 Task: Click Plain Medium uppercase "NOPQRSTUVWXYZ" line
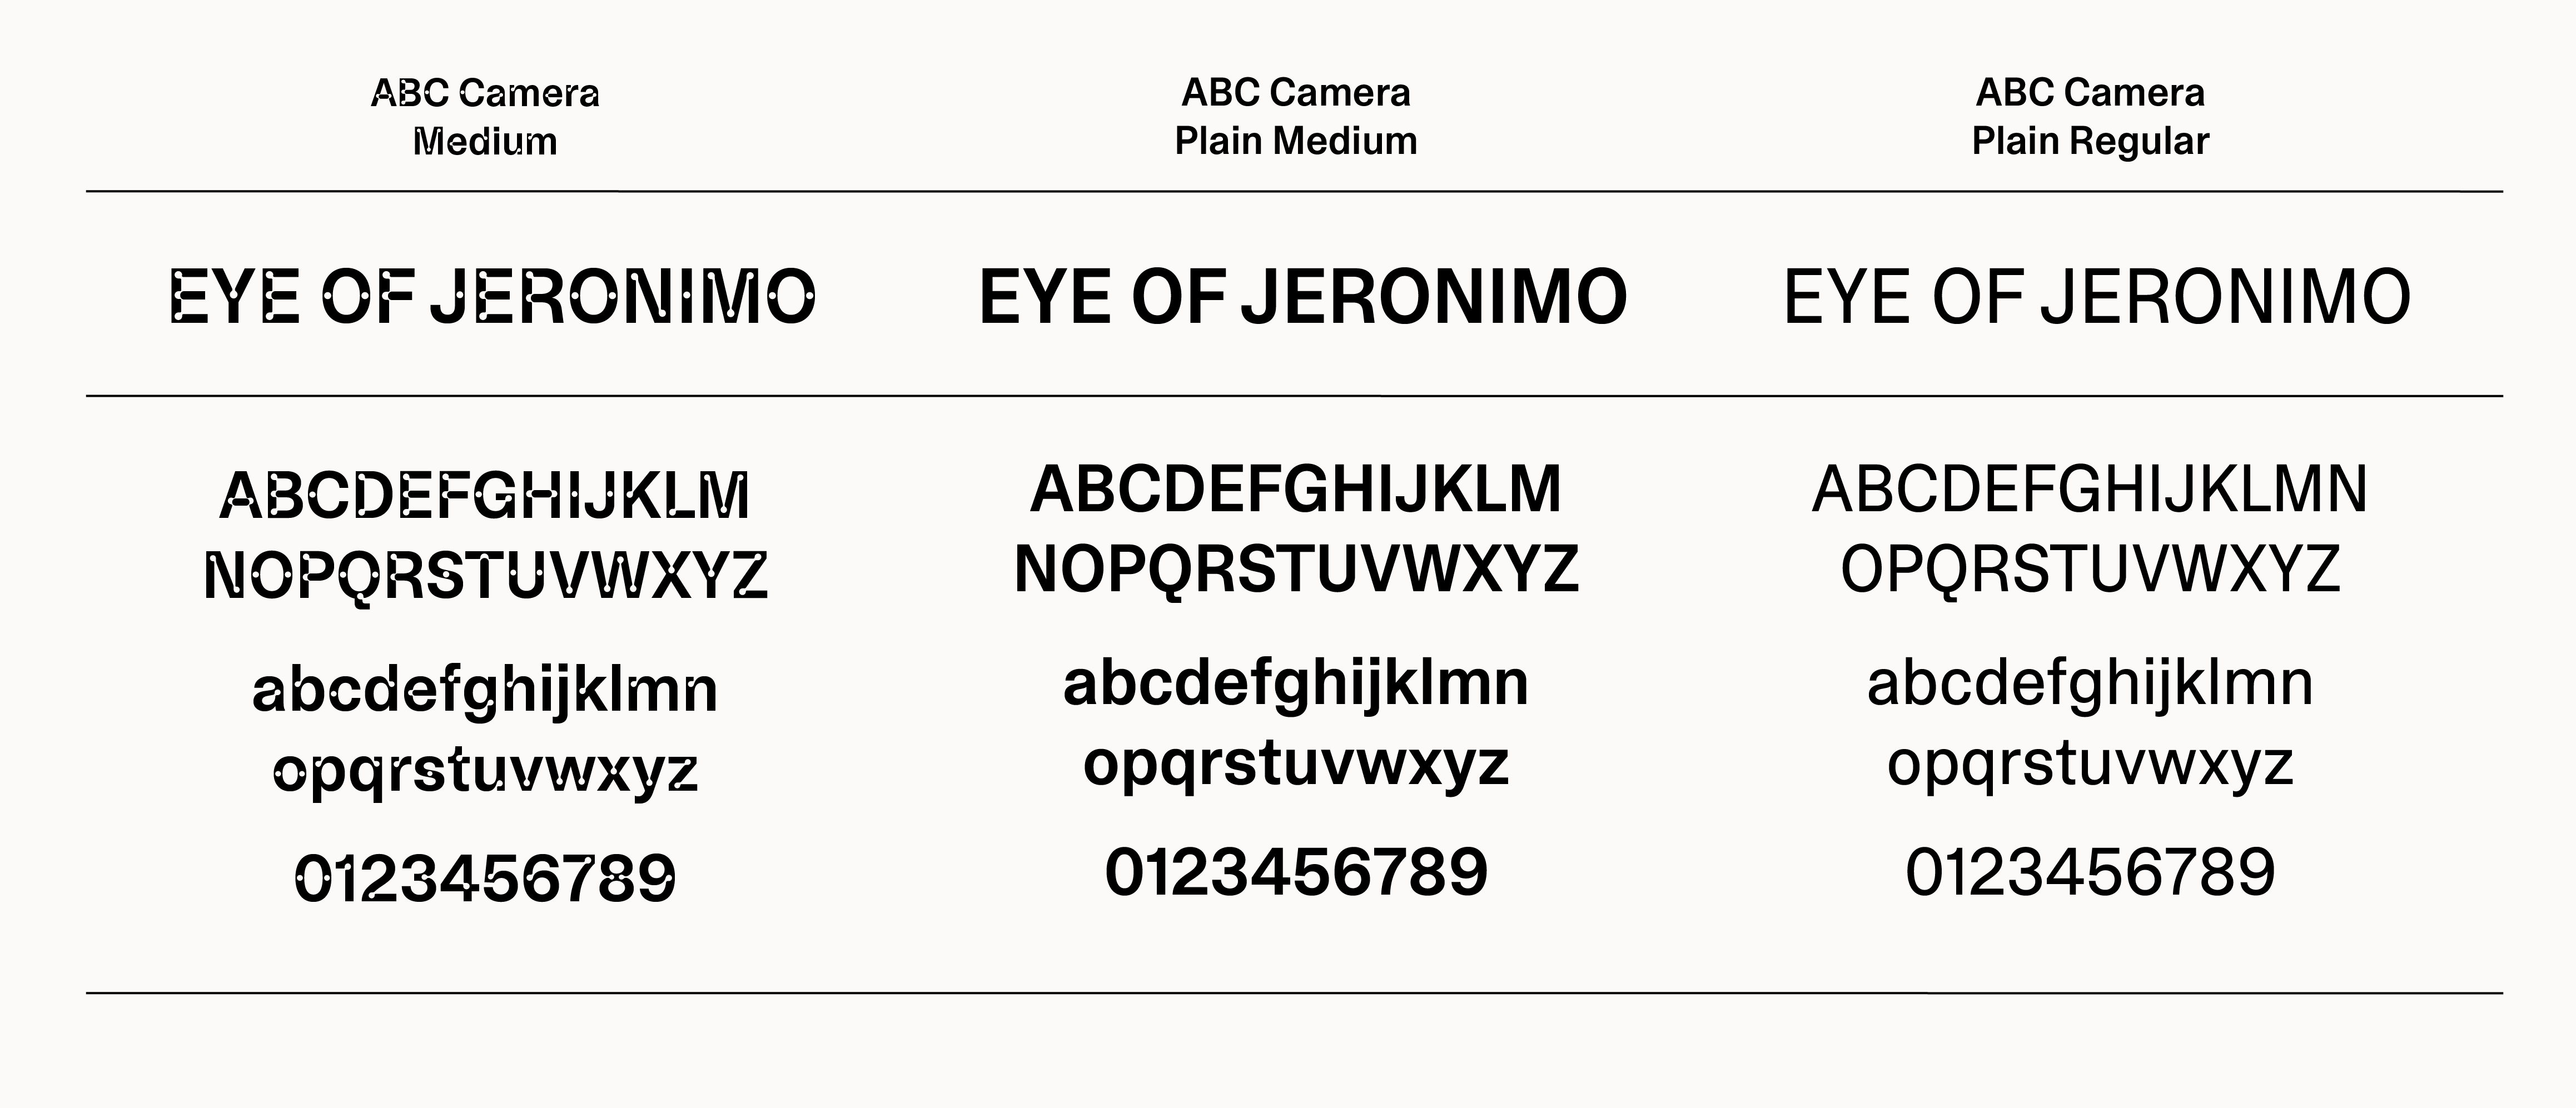click(1296, 570)
